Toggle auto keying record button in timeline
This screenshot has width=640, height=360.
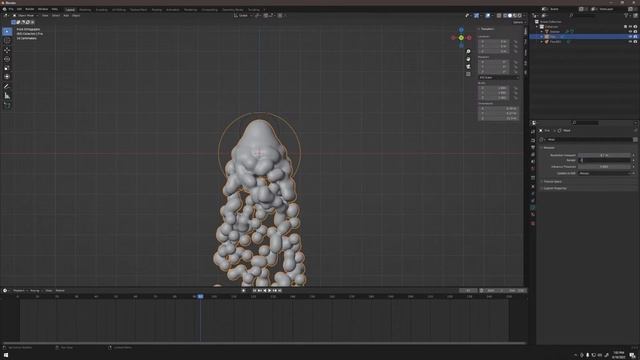tap(244, 291)
